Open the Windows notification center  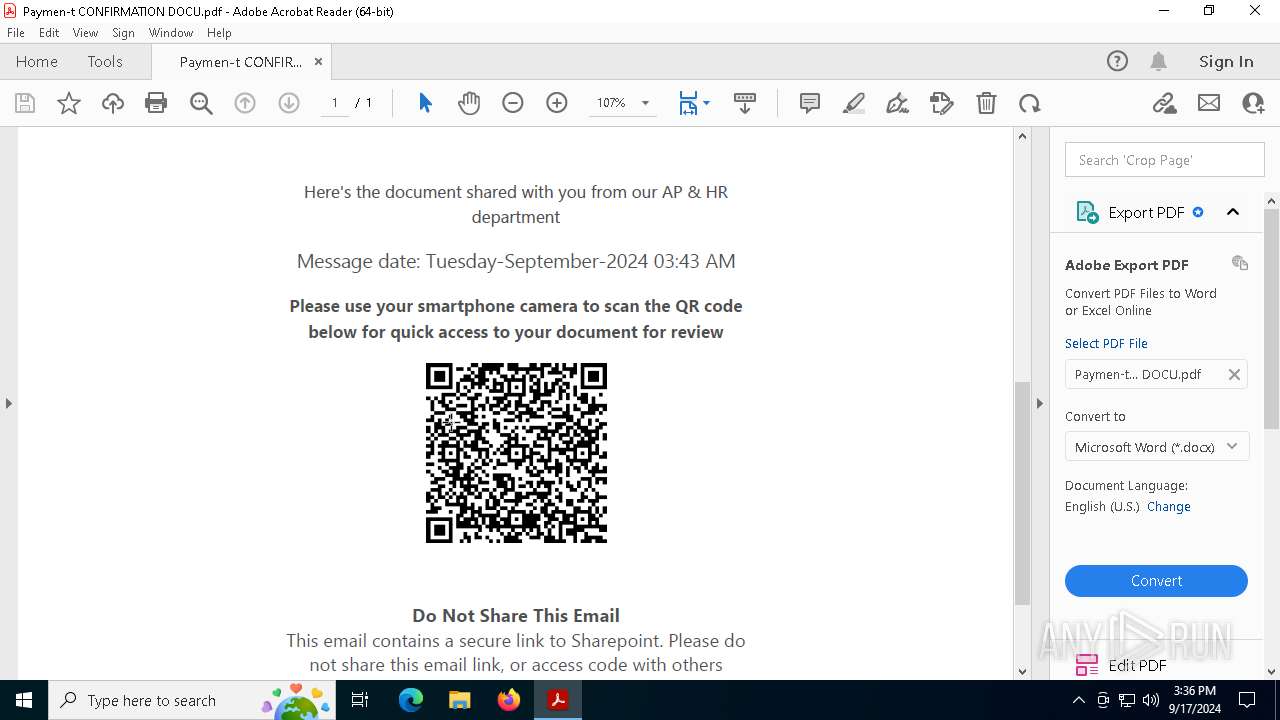(x=1248, y=700)
